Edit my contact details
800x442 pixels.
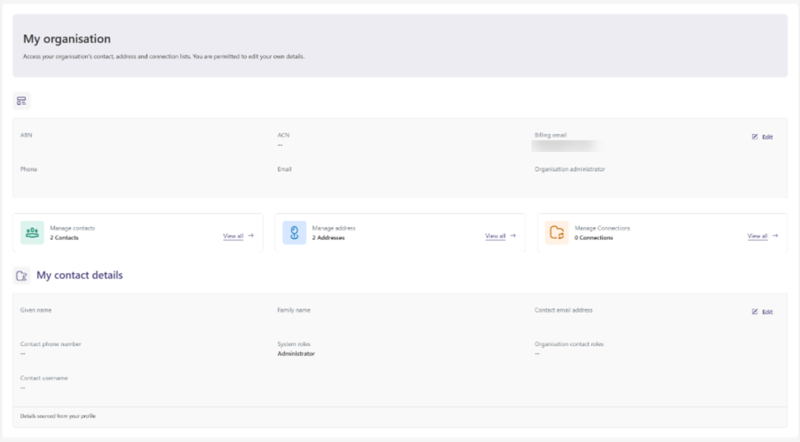click(x=762, y=312)
